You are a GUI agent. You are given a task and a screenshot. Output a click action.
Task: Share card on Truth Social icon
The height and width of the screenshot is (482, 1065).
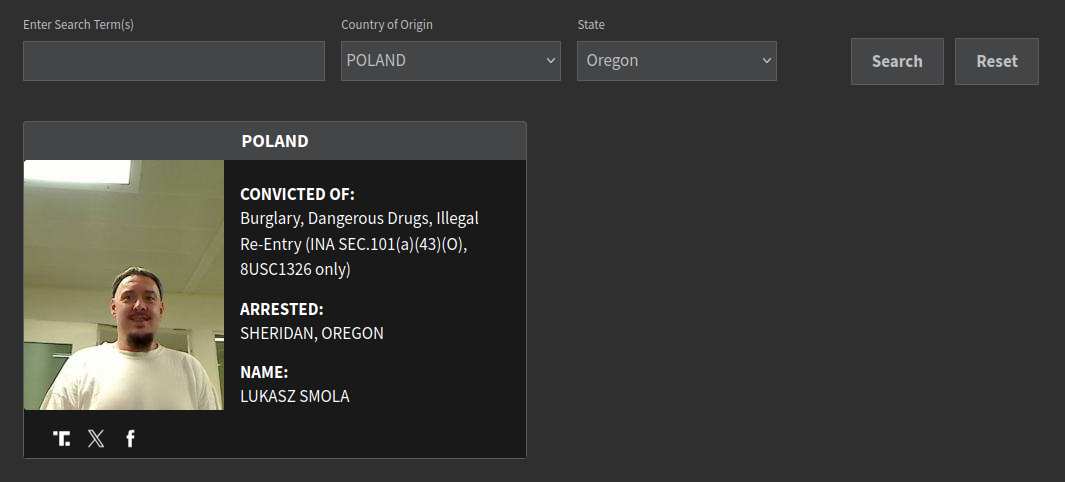tap(61, 439)
